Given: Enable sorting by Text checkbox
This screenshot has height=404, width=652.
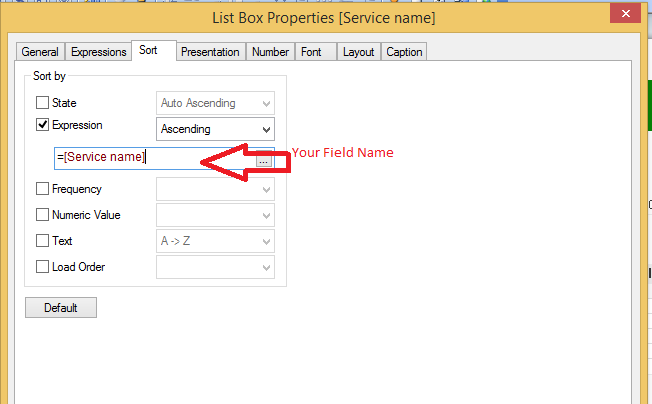Looking at the screenshot, I should pyautogui.click(x=42, y=241).
